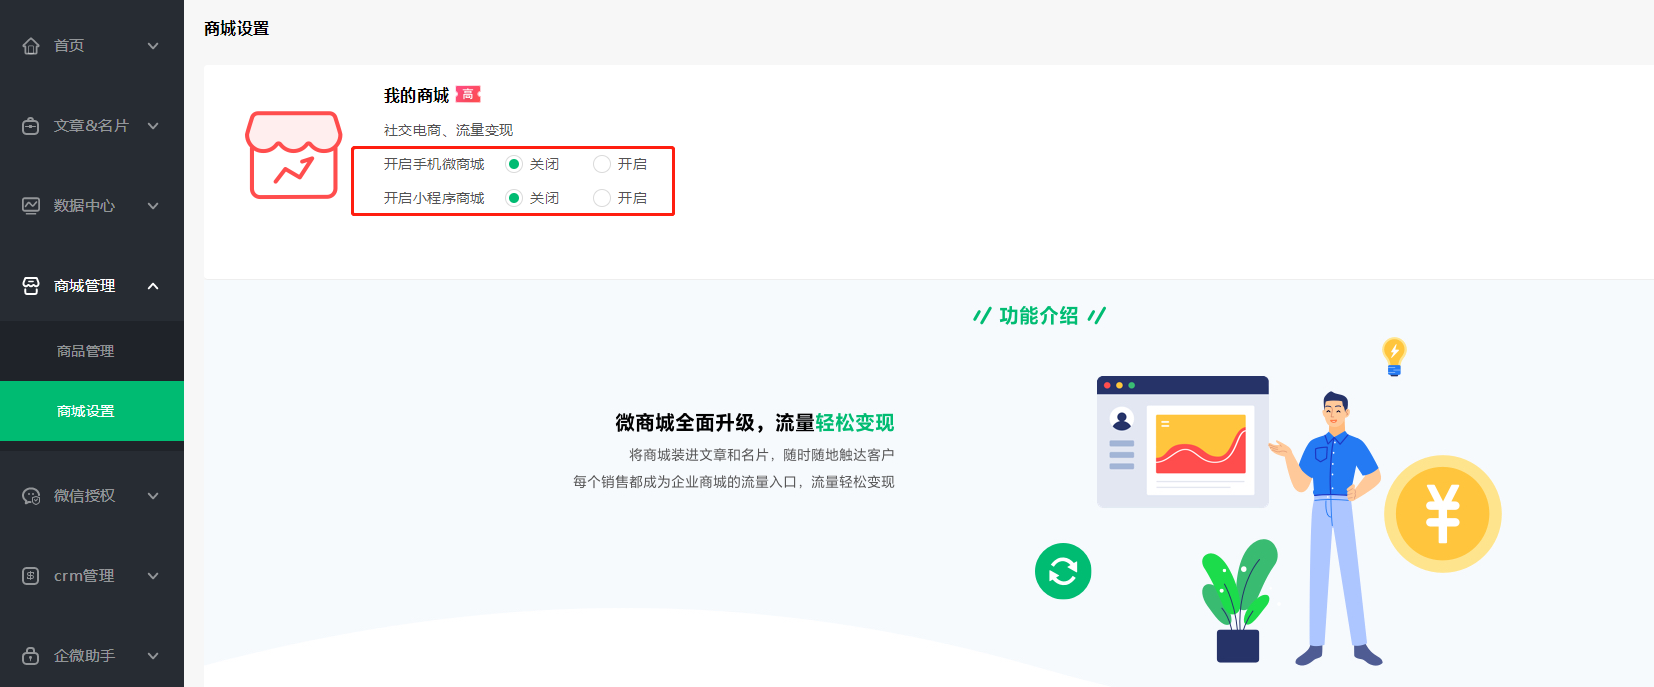
Task: Enable 开启 for 小程序商城
Action: (x=602, y=198)
